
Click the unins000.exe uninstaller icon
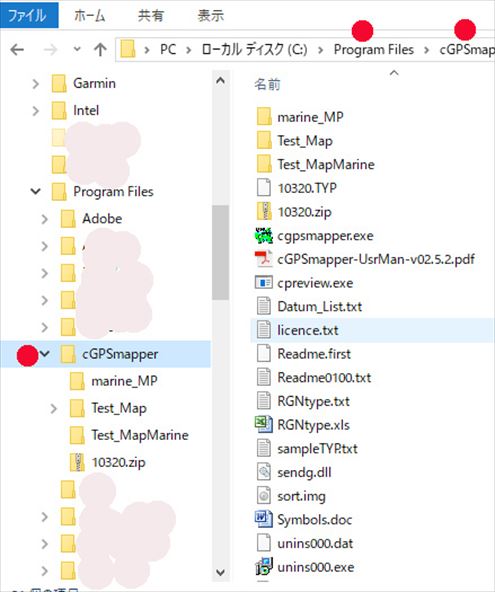click(x=264, y=566)
